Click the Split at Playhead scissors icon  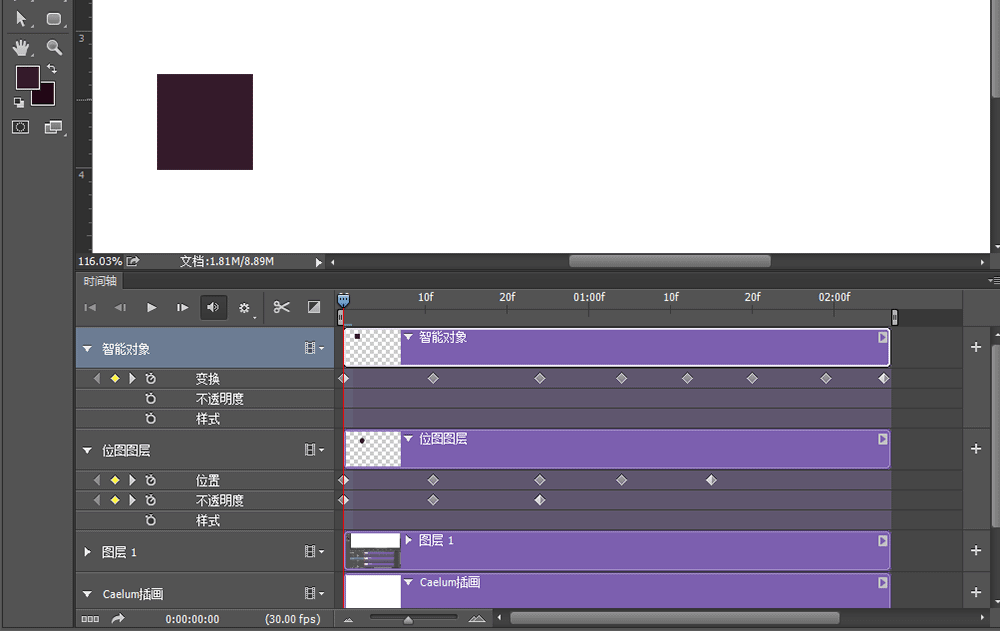click(281, 307)
